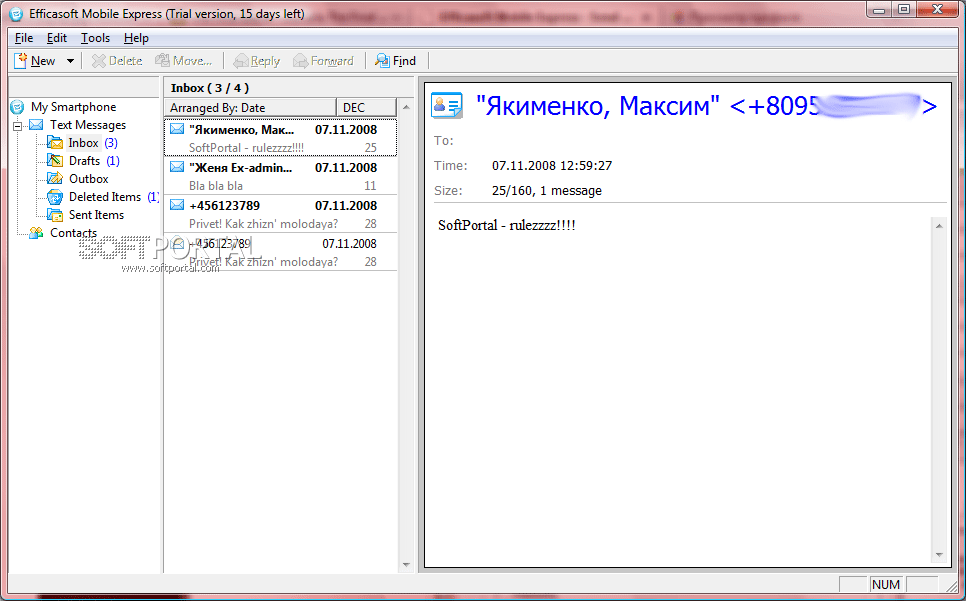Open Contacts in the tree
Screen dimensions: 966x601
73,232
